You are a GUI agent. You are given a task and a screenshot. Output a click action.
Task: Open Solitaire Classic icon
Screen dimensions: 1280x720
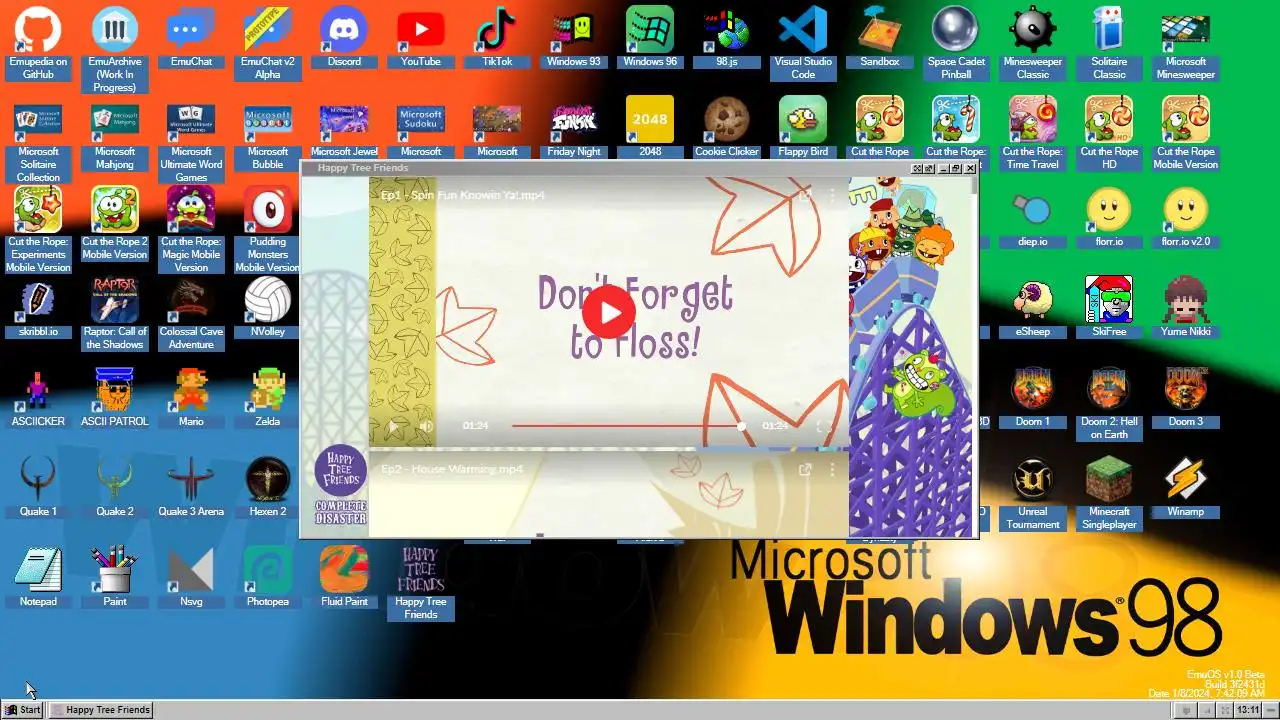coord(1109,43)
